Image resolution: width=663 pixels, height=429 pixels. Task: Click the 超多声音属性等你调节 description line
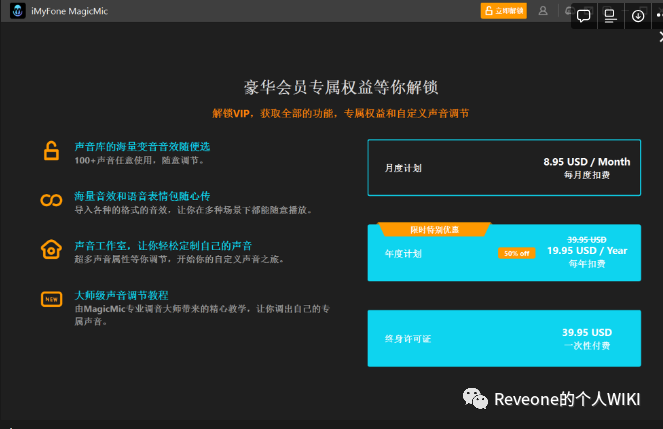[179, 259]
